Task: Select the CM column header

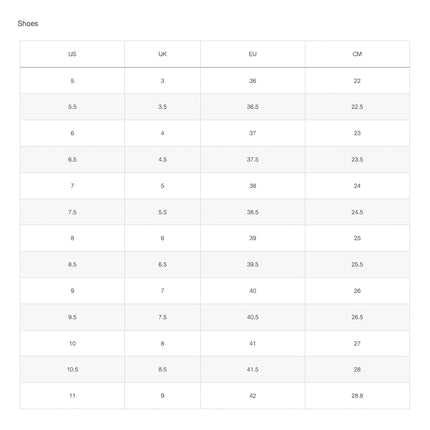Action: [357, 54]
